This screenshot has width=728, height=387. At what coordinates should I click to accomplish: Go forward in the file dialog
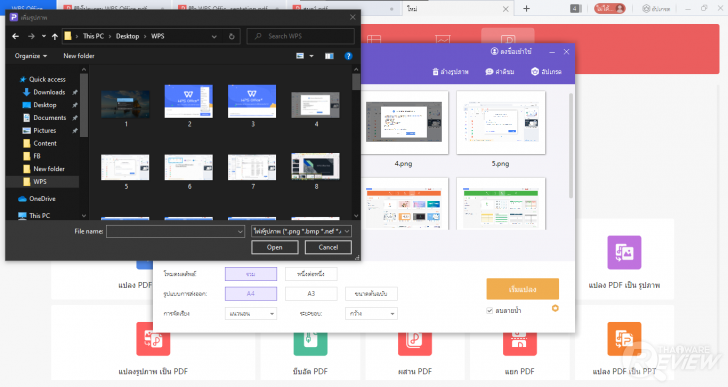pyautogui.click(x=31, y=36)
